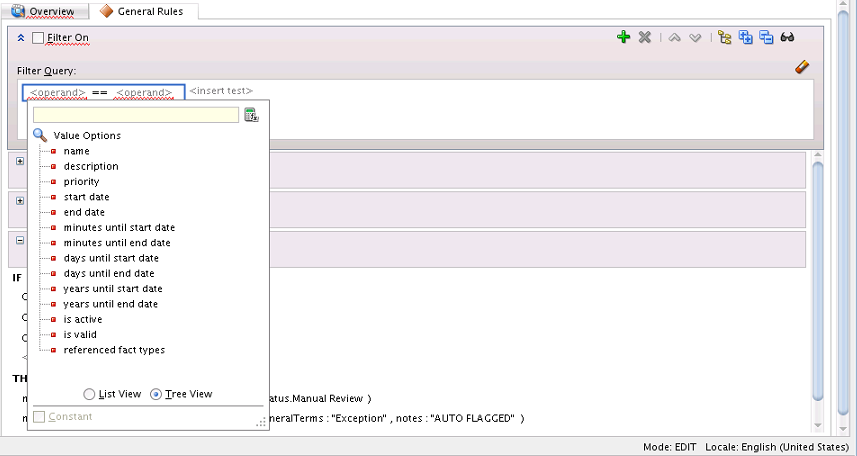Select the List View radio button
Viewport: 857px width, 456px height.
pos(89,394)
